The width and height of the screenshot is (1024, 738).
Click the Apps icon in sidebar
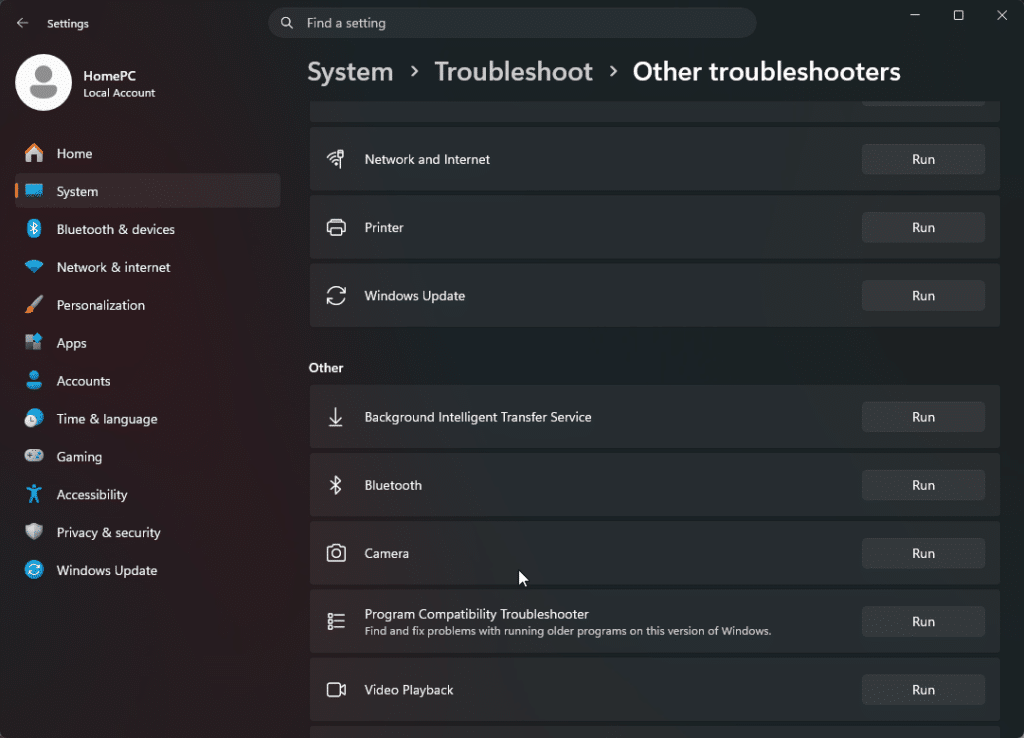34,342
